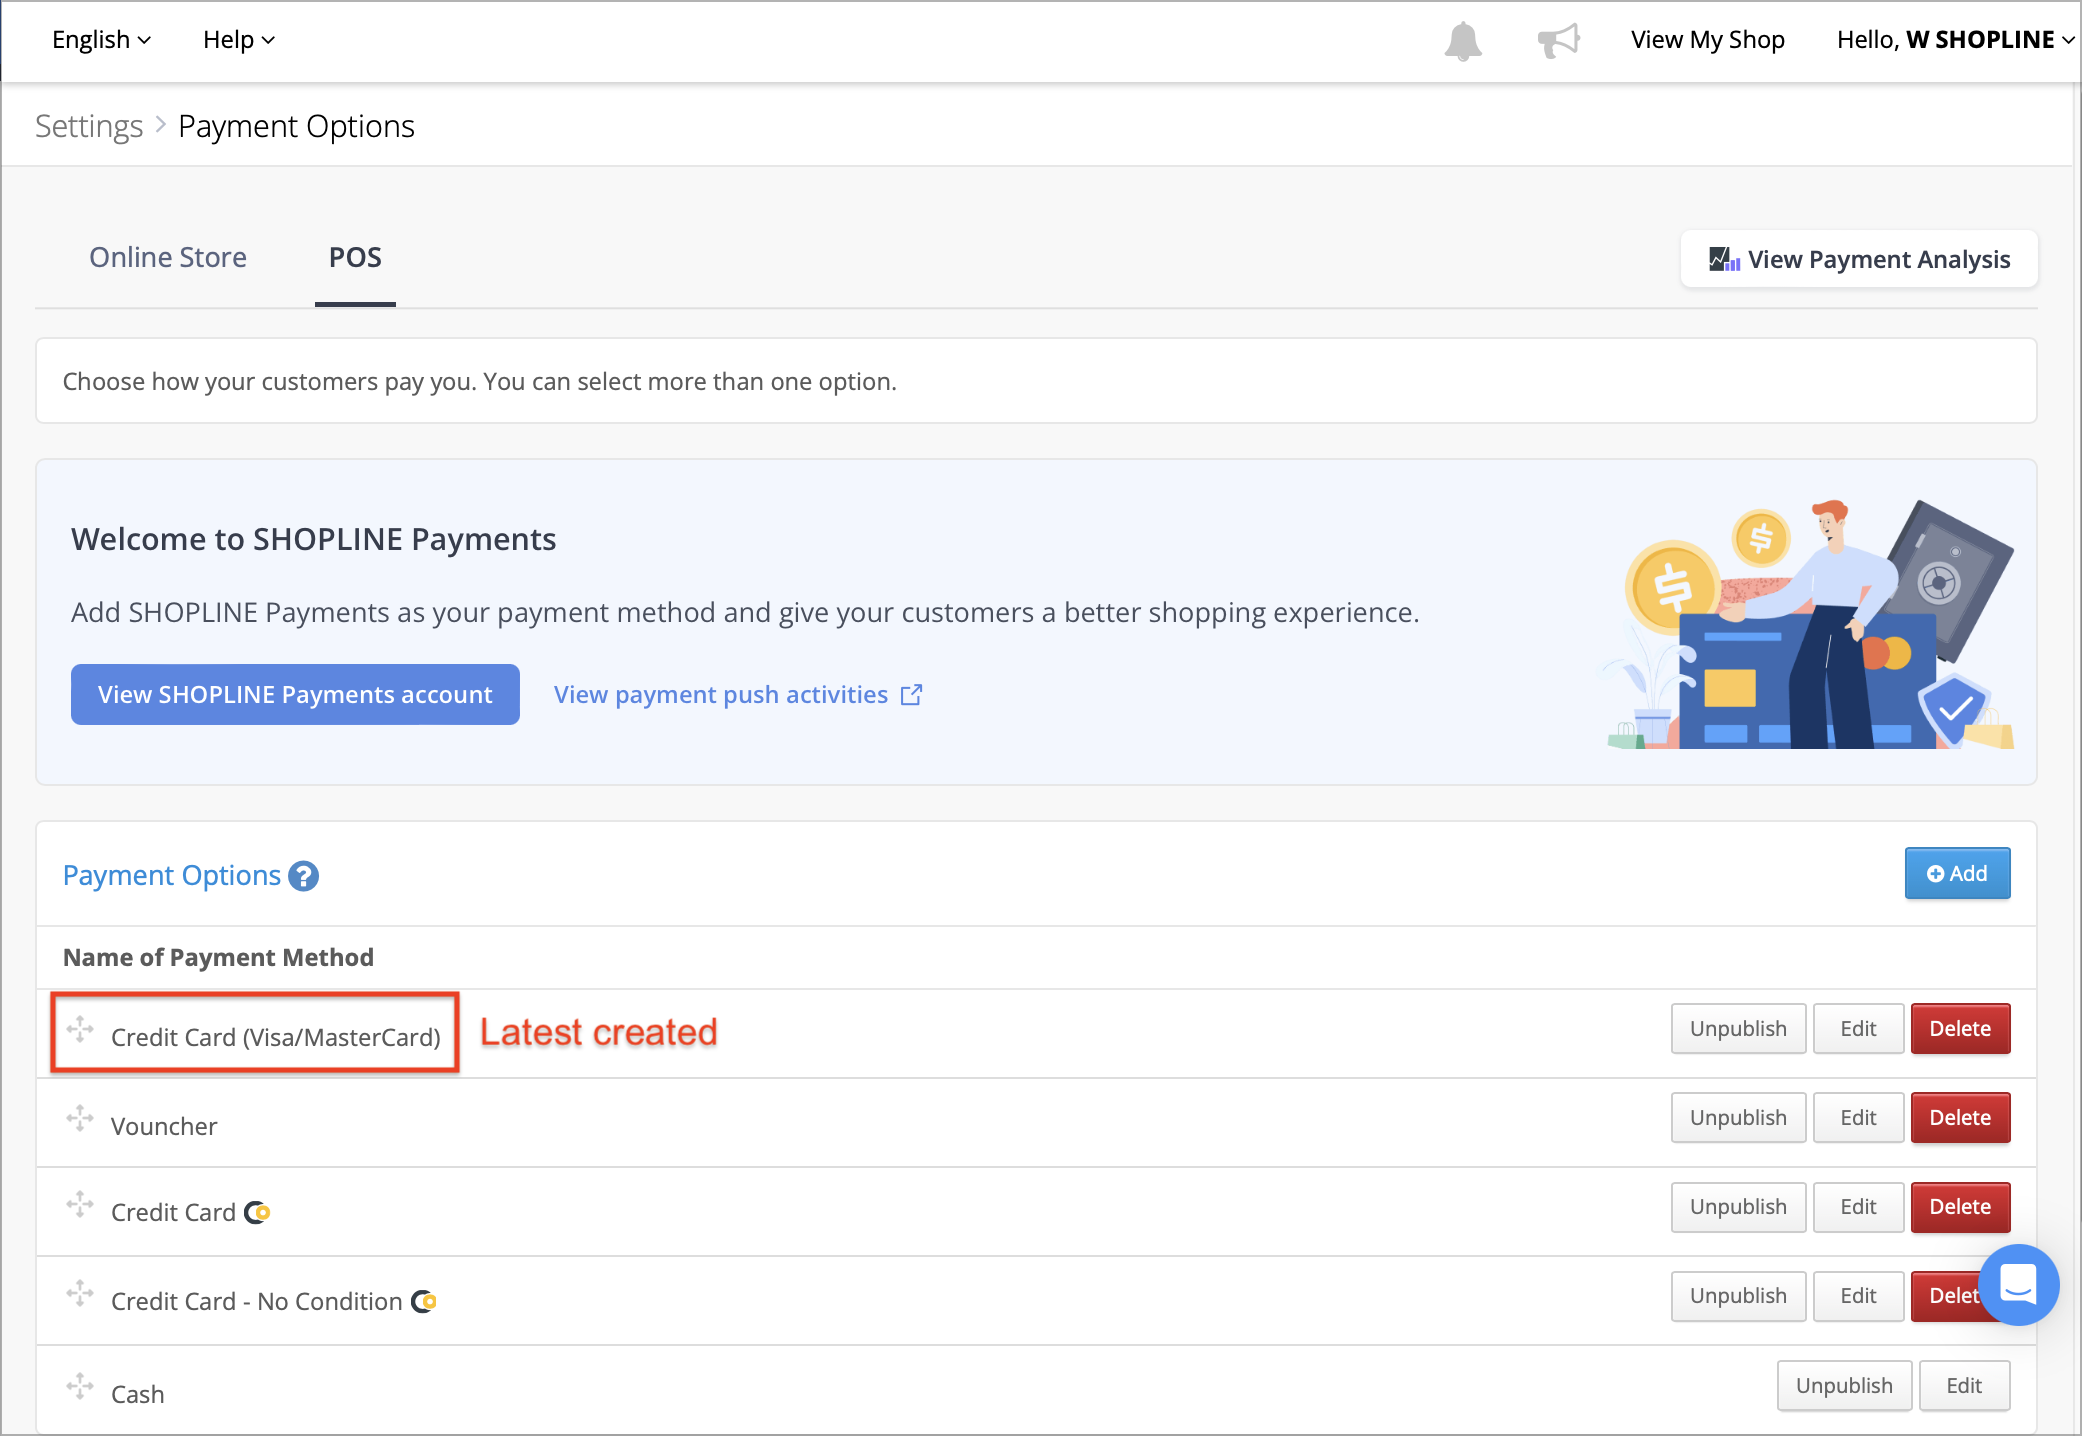Click 'Credit Card - No Condition' name text

coord(256,1302)
